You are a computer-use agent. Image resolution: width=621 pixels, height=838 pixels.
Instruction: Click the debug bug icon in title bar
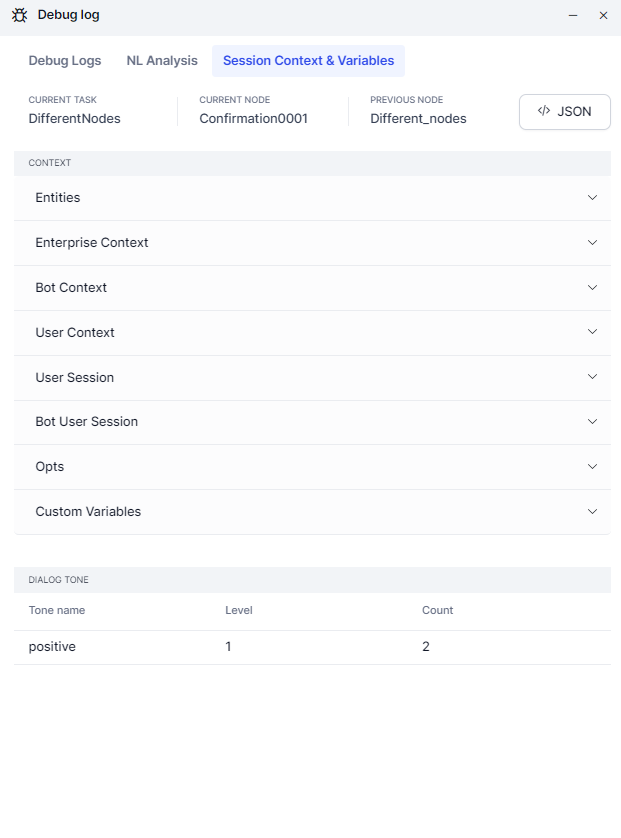20,15
